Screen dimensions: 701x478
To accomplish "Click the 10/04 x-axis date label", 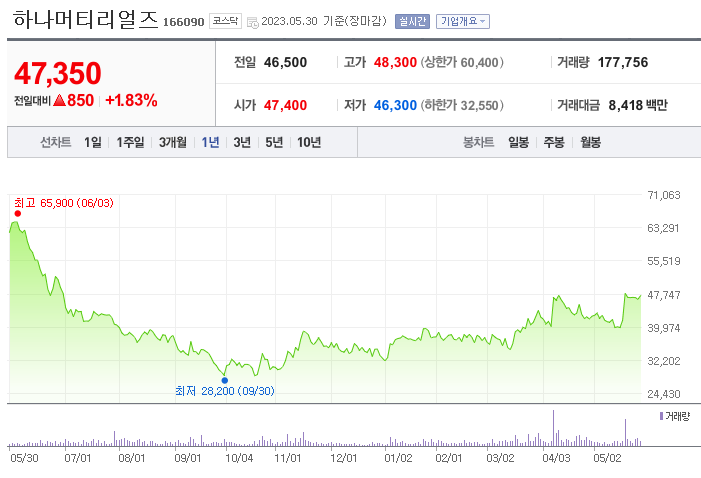I will coord(239,458).
